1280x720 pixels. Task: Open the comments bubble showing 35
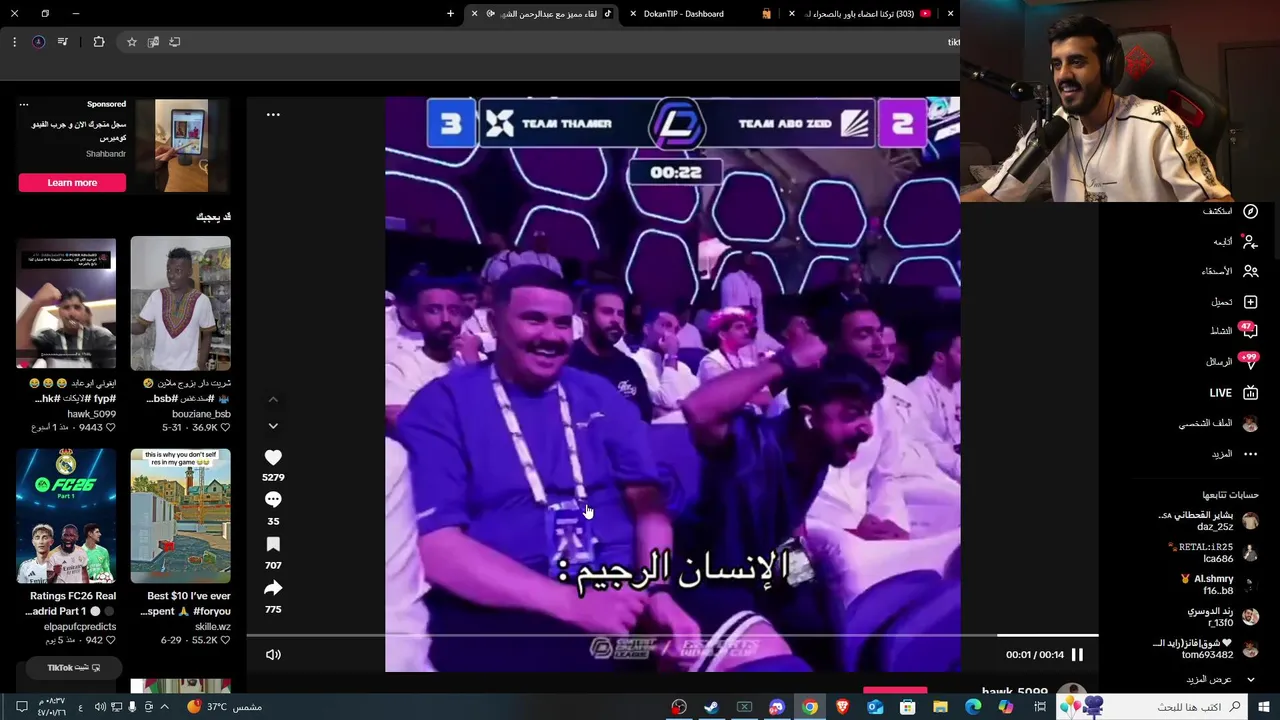click(x=273, y=500)
